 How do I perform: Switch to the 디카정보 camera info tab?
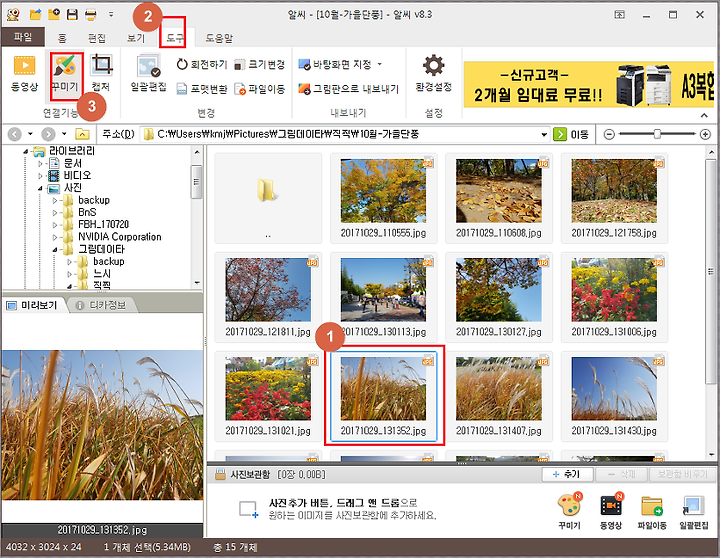101,305
